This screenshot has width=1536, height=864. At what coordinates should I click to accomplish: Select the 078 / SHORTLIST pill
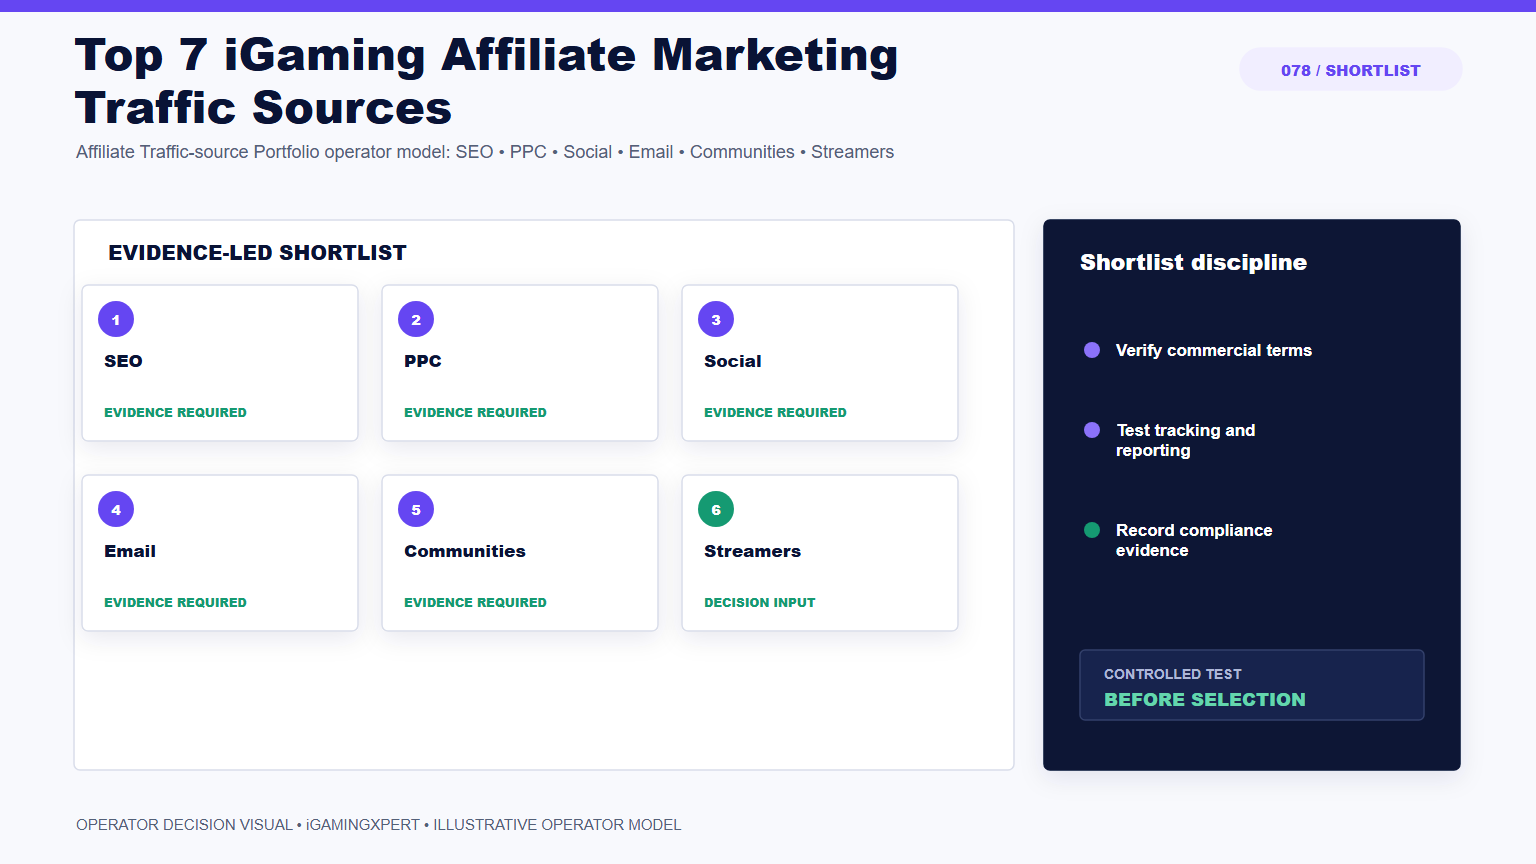pyautogui.click(x=1351, y=70)
